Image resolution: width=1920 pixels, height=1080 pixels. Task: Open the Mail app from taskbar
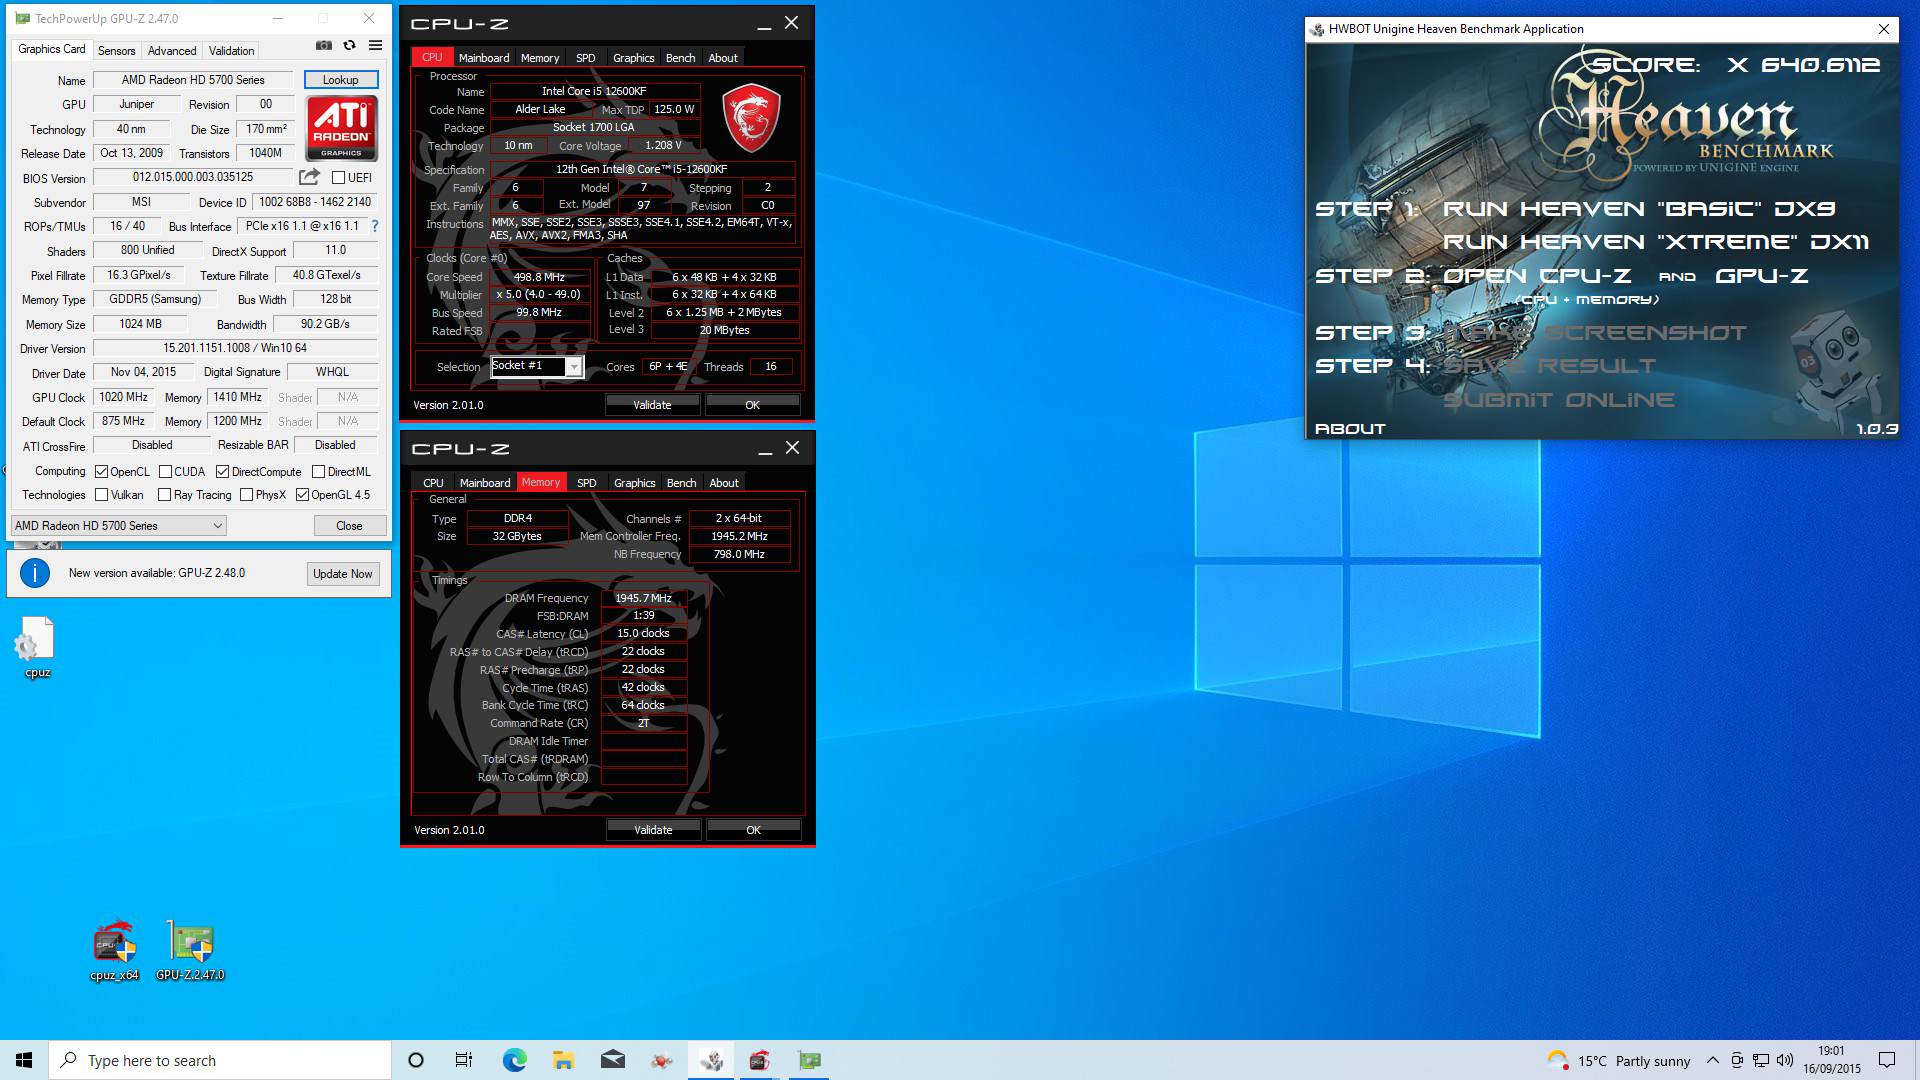[x=613, y=1060]
